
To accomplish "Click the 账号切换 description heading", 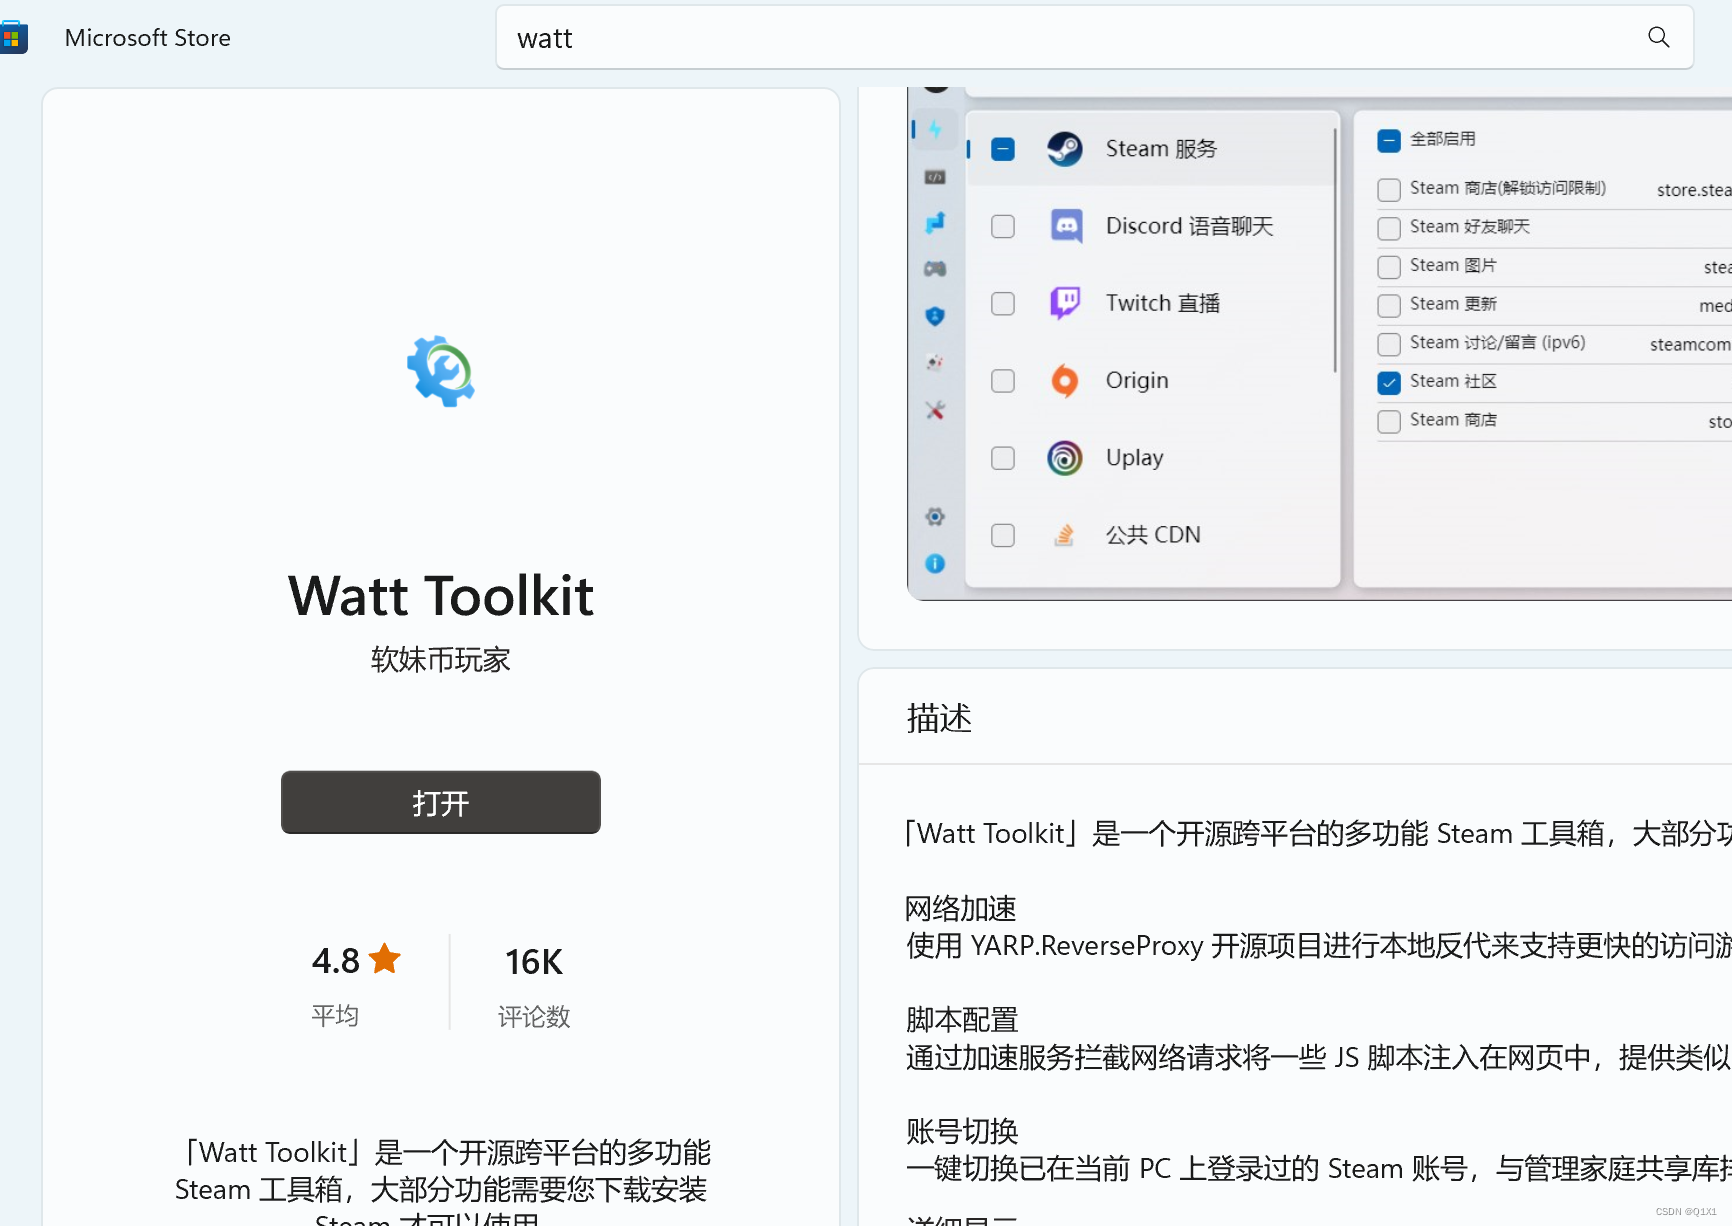I will [x=962, y=1131].
